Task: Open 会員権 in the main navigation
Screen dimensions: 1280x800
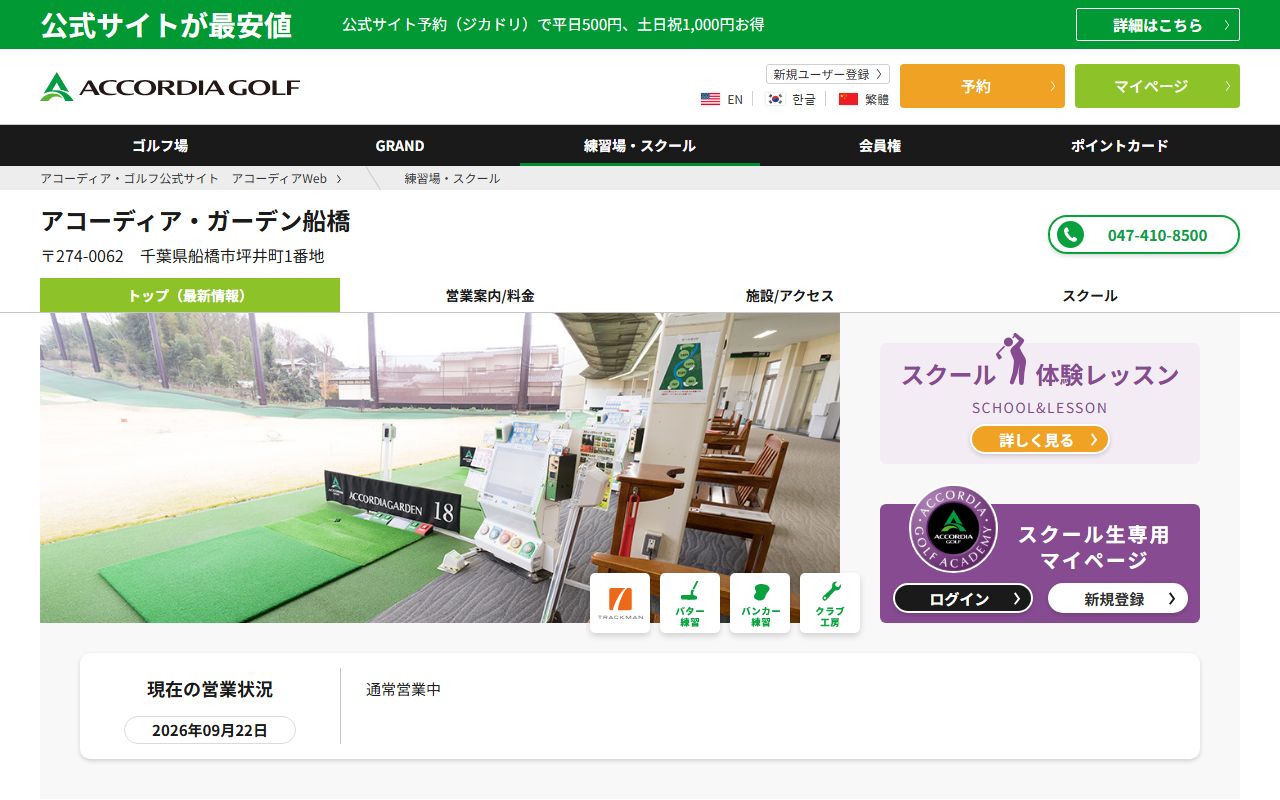Action: click(x=880, y=146)
